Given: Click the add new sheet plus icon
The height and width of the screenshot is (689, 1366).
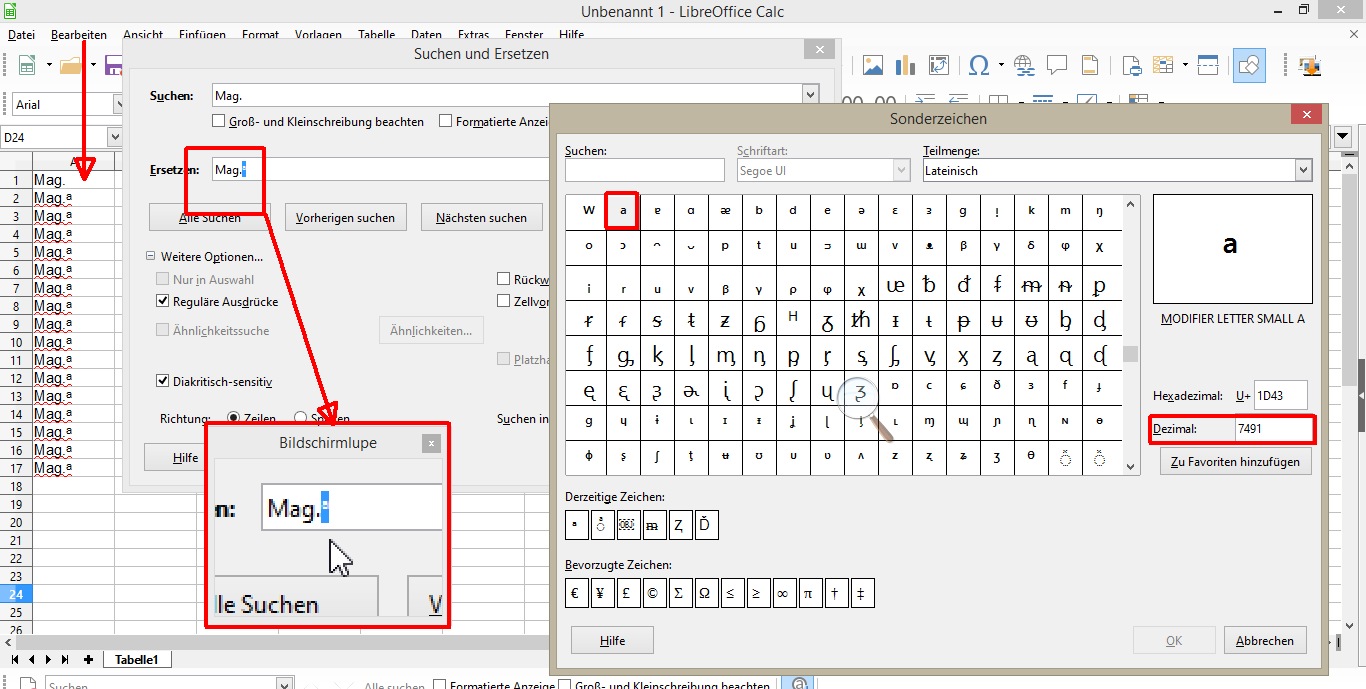Looking at the screenshot, I should pyautogui.click(x=89, y=659).
